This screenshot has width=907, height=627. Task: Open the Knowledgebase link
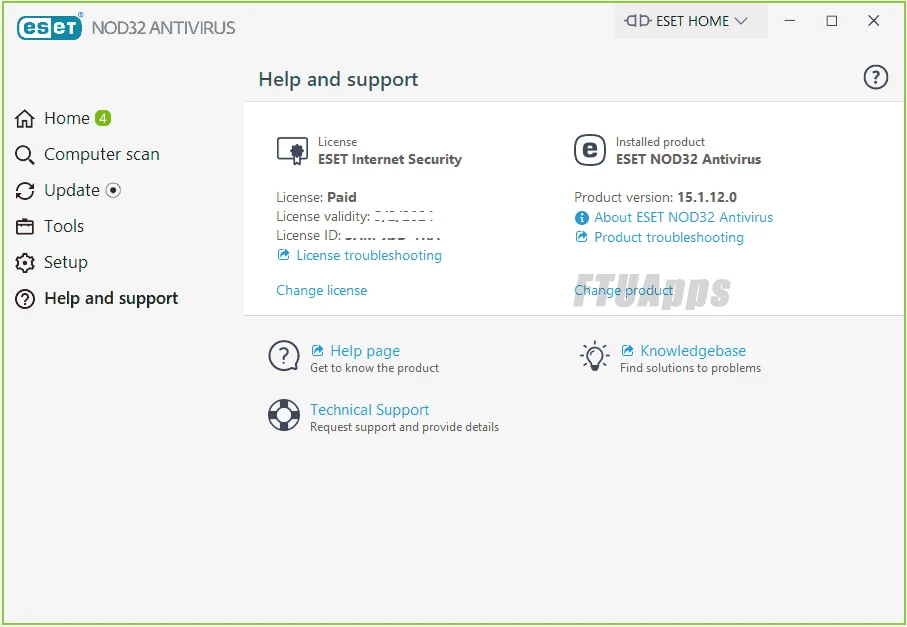tap(693, 351)
